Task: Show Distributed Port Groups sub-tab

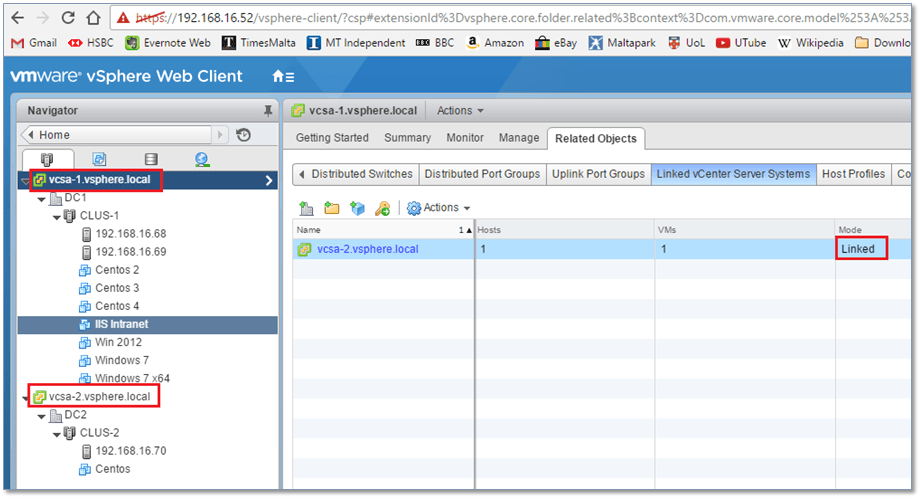Action: tap(482, 174)
